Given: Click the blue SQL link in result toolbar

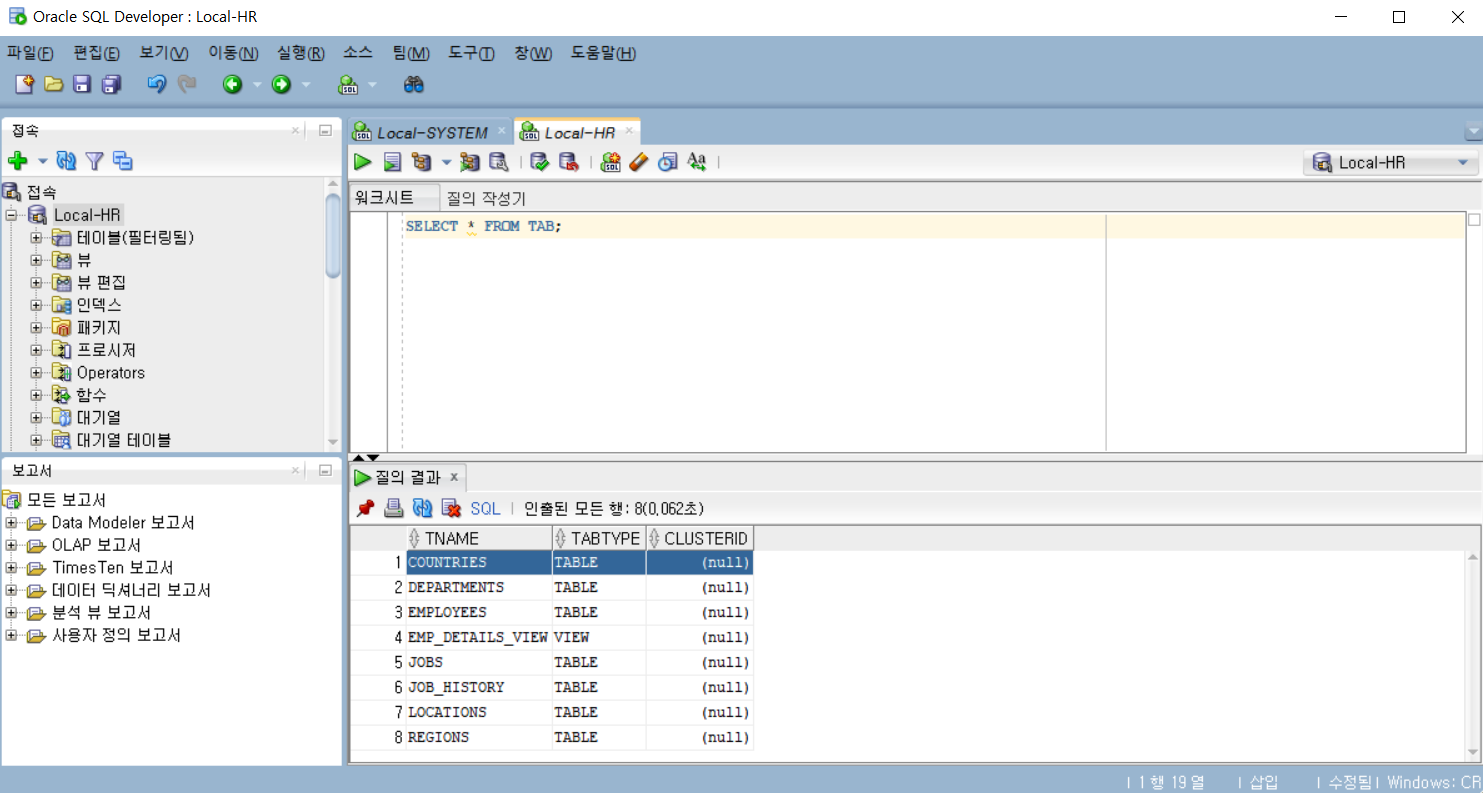Looking at the screenshot, I should (x=485, y=508).
